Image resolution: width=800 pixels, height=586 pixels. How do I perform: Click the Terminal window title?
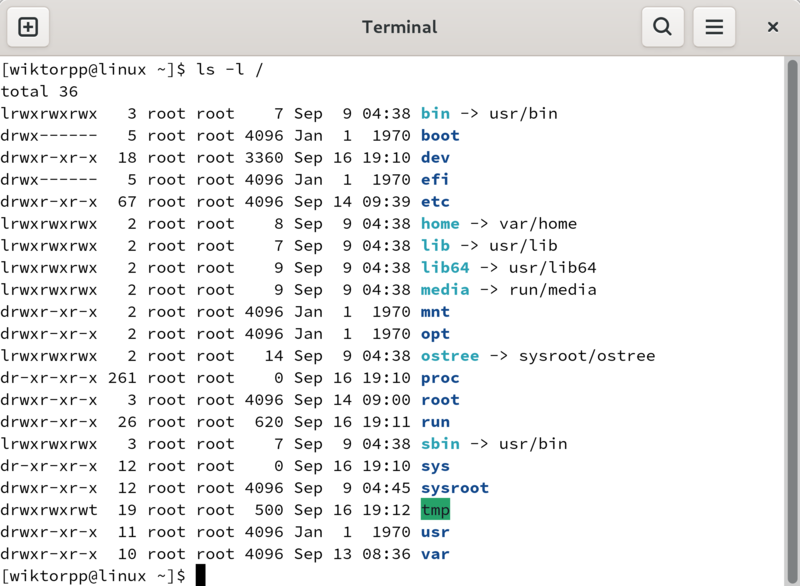[x=399, y=27]
